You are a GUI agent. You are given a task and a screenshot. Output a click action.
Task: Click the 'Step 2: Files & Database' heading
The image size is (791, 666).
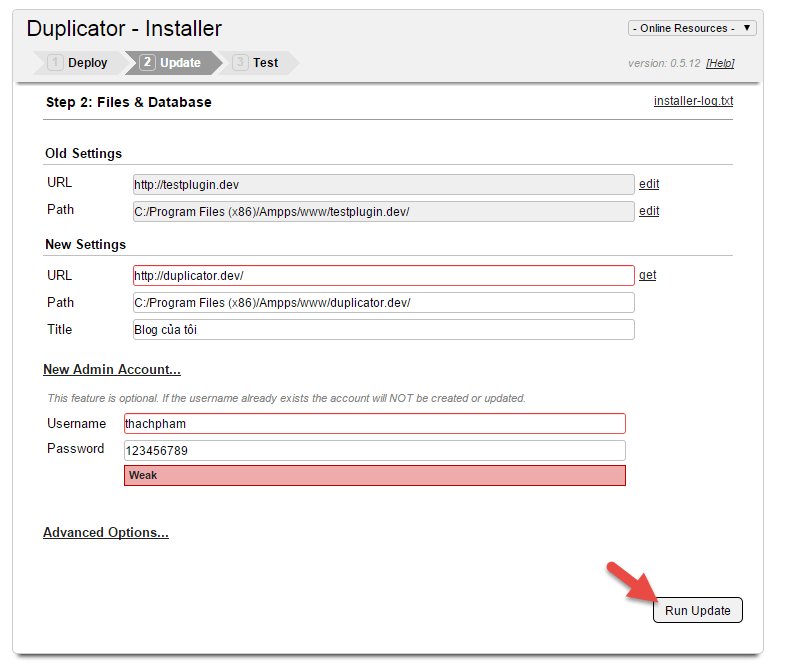point(129,102)
